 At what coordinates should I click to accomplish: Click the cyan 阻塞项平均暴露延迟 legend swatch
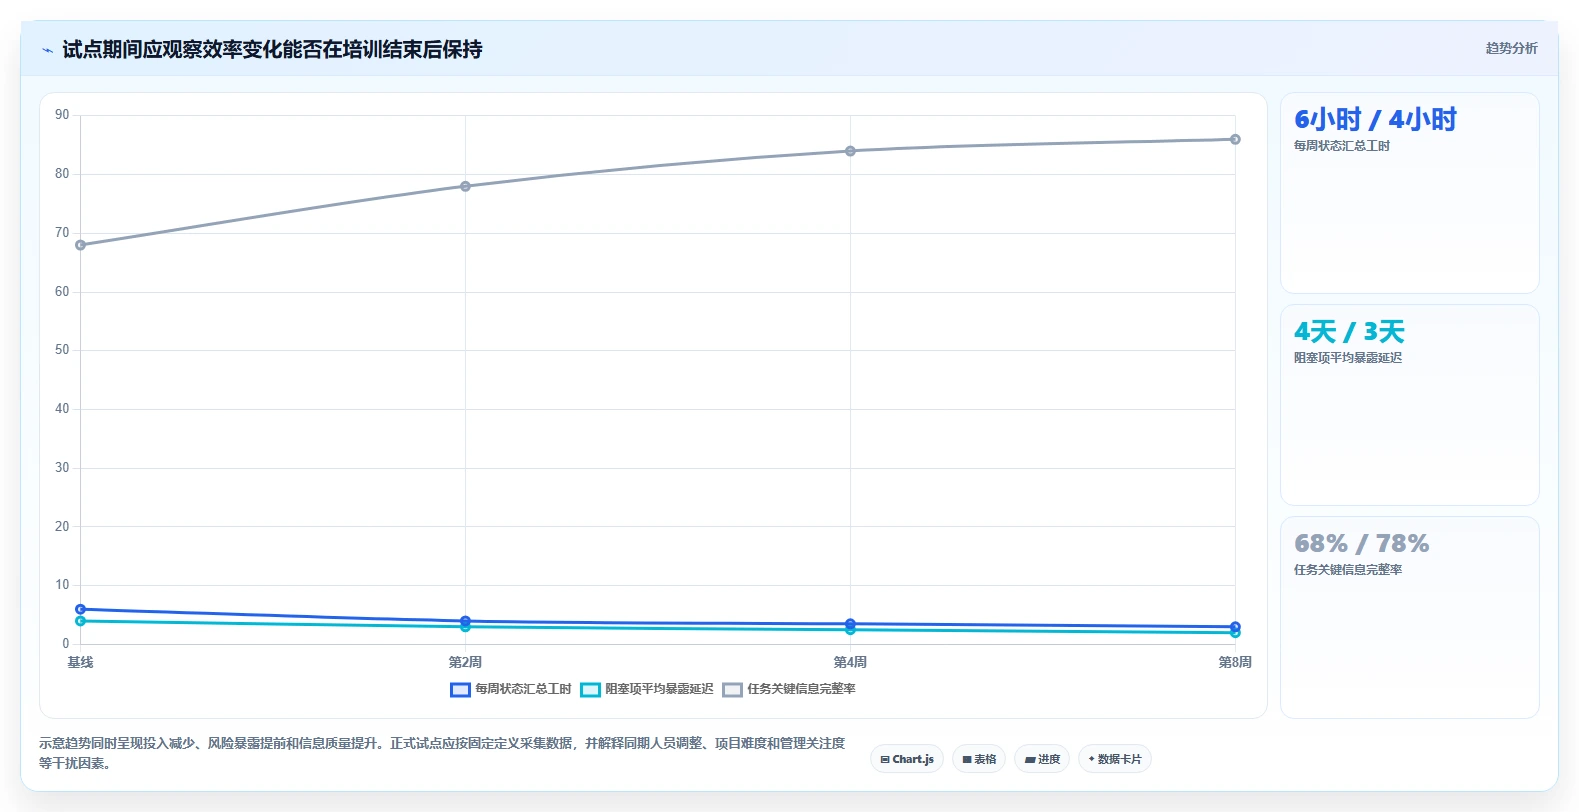click(x=590, y=689)
